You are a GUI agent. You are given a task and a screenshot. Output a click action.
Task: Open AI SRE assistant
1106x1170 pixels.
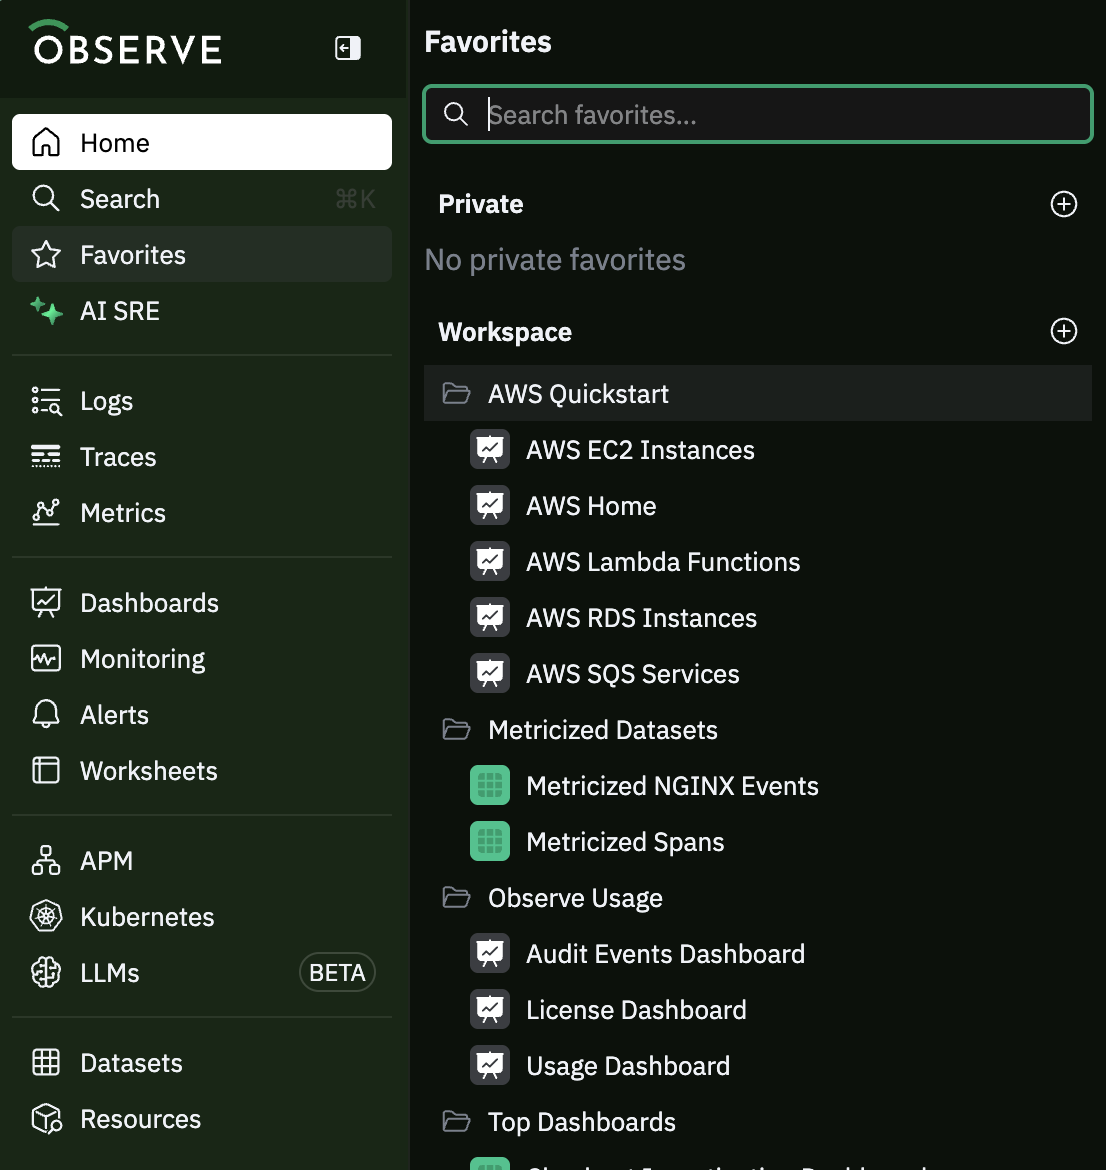[x=201, y=310]
